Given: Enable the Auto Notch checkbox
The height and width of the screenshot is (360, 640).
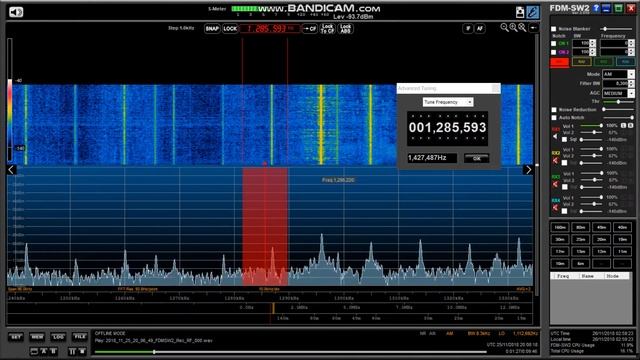Looking at the screenshot, I should tap(554, 118).
